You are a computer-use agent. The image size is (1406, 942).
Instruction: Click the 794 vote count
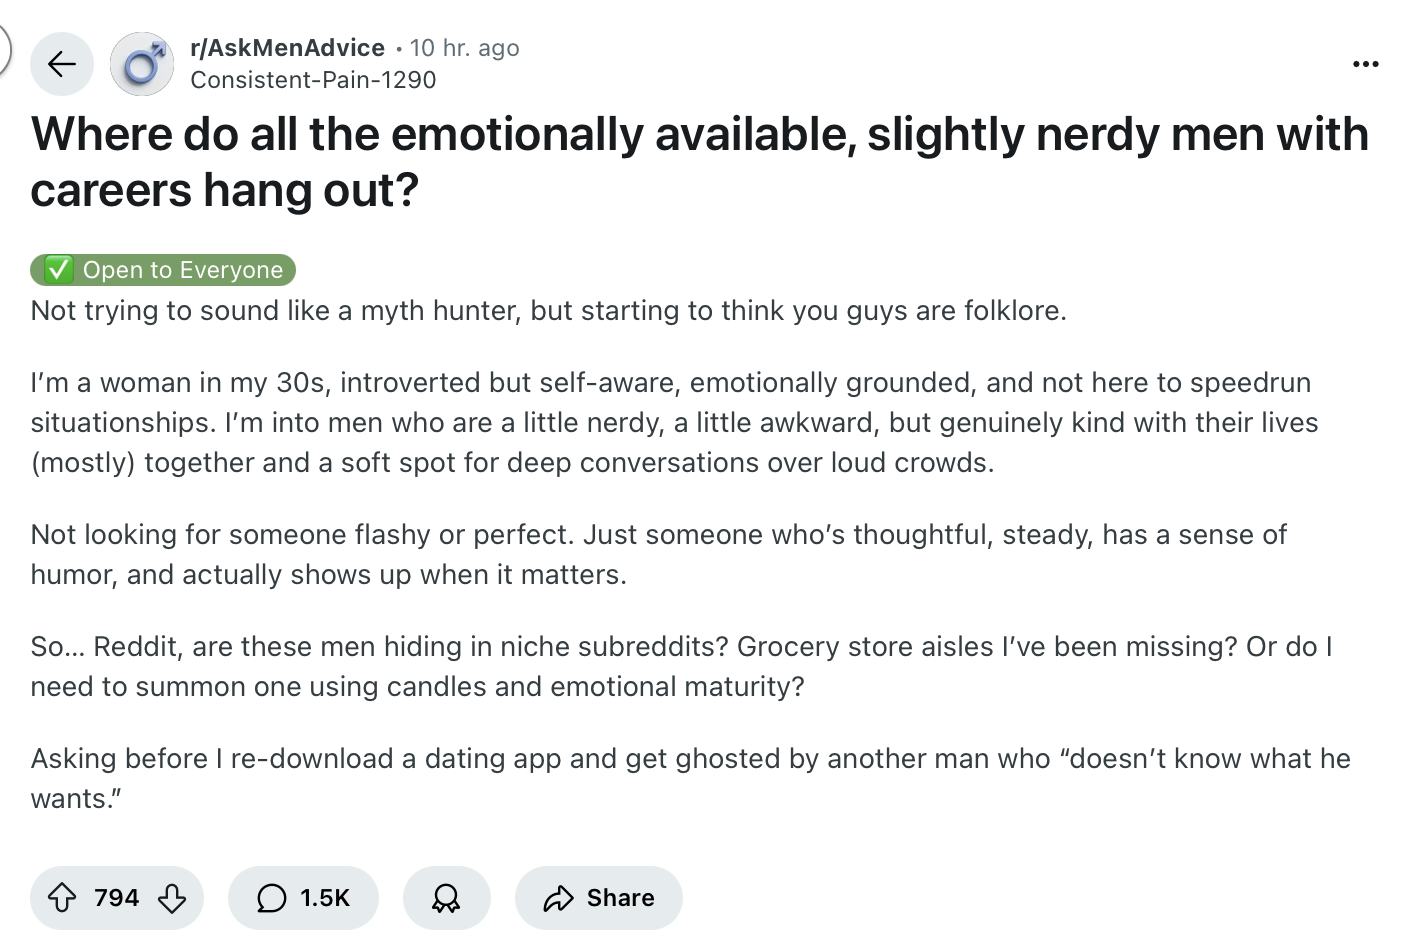(116, 898)
